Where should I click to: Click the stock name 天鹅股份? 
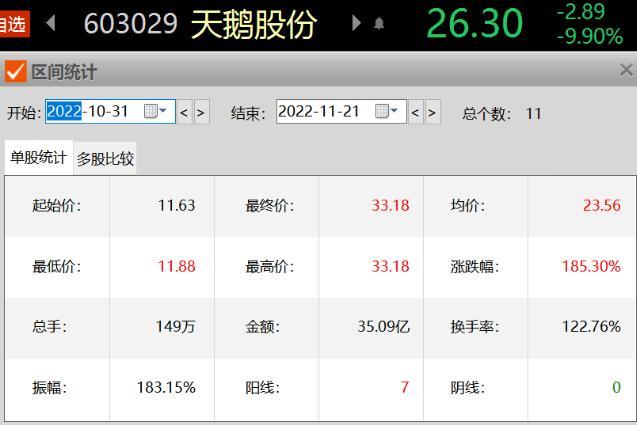coord(254,24)
